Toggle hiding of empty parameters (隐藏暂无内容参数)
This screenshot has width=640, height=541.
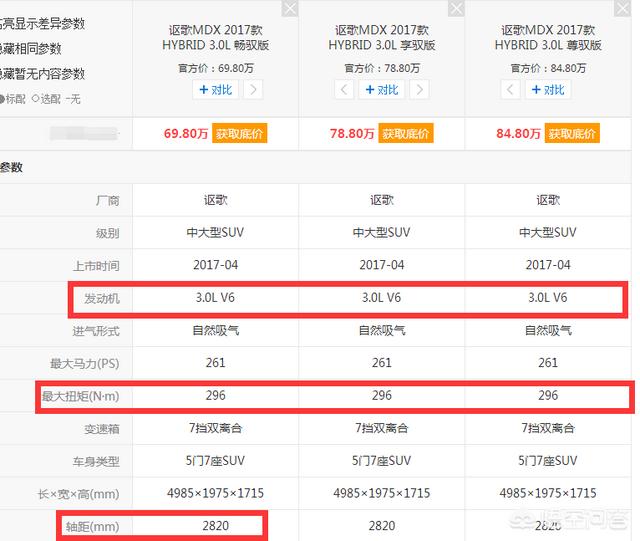(42, 74)
